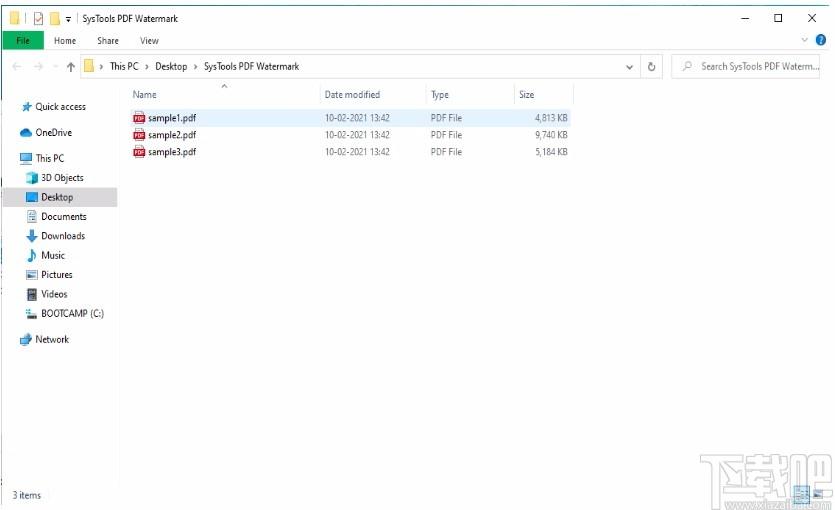Click the New Folder icon in the title bar
Viewport: 835px width, 510px height.
[54, 19]
